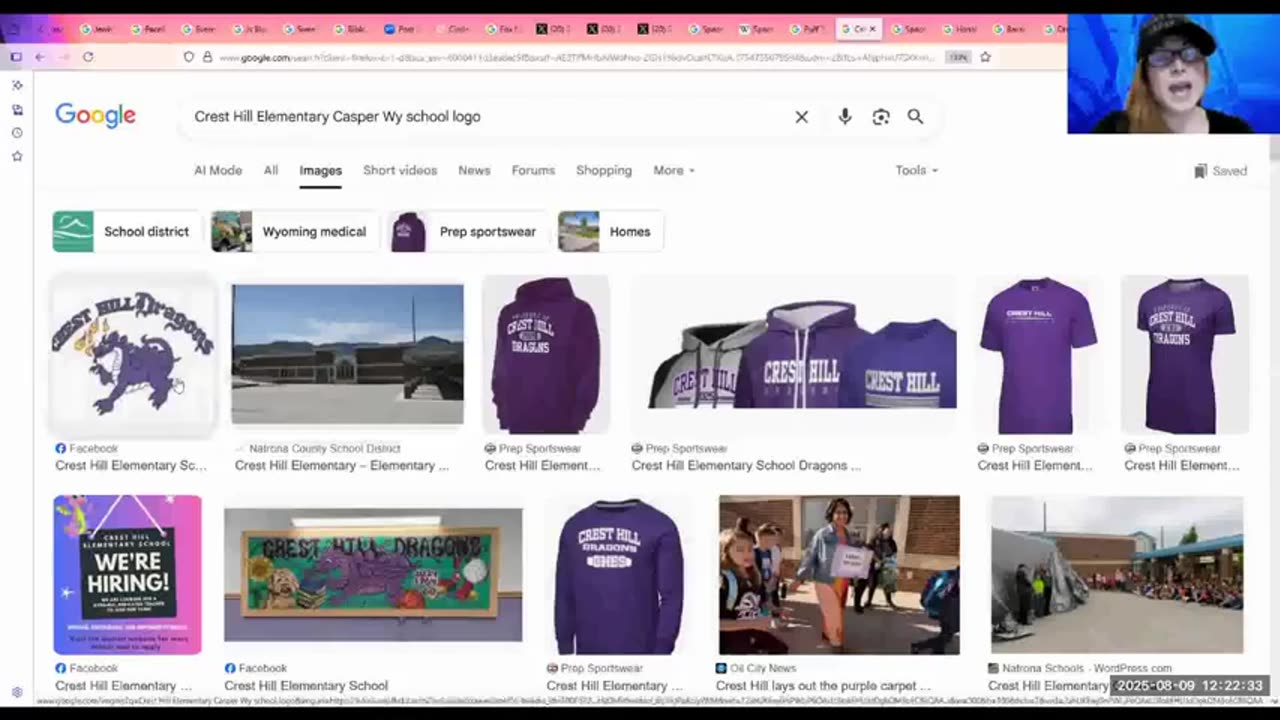Open the history clock icon in the sidebar
The width and height of the screenshot is (1280, 720).
click(17, 132)
